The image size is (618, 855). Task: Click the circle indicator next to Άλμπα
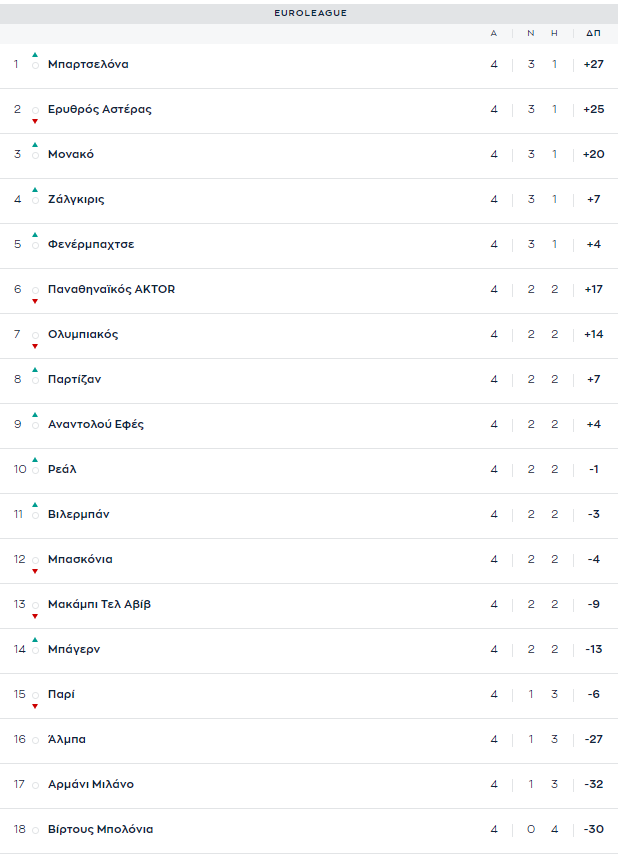pyautogui.click(x=35, y=740)
